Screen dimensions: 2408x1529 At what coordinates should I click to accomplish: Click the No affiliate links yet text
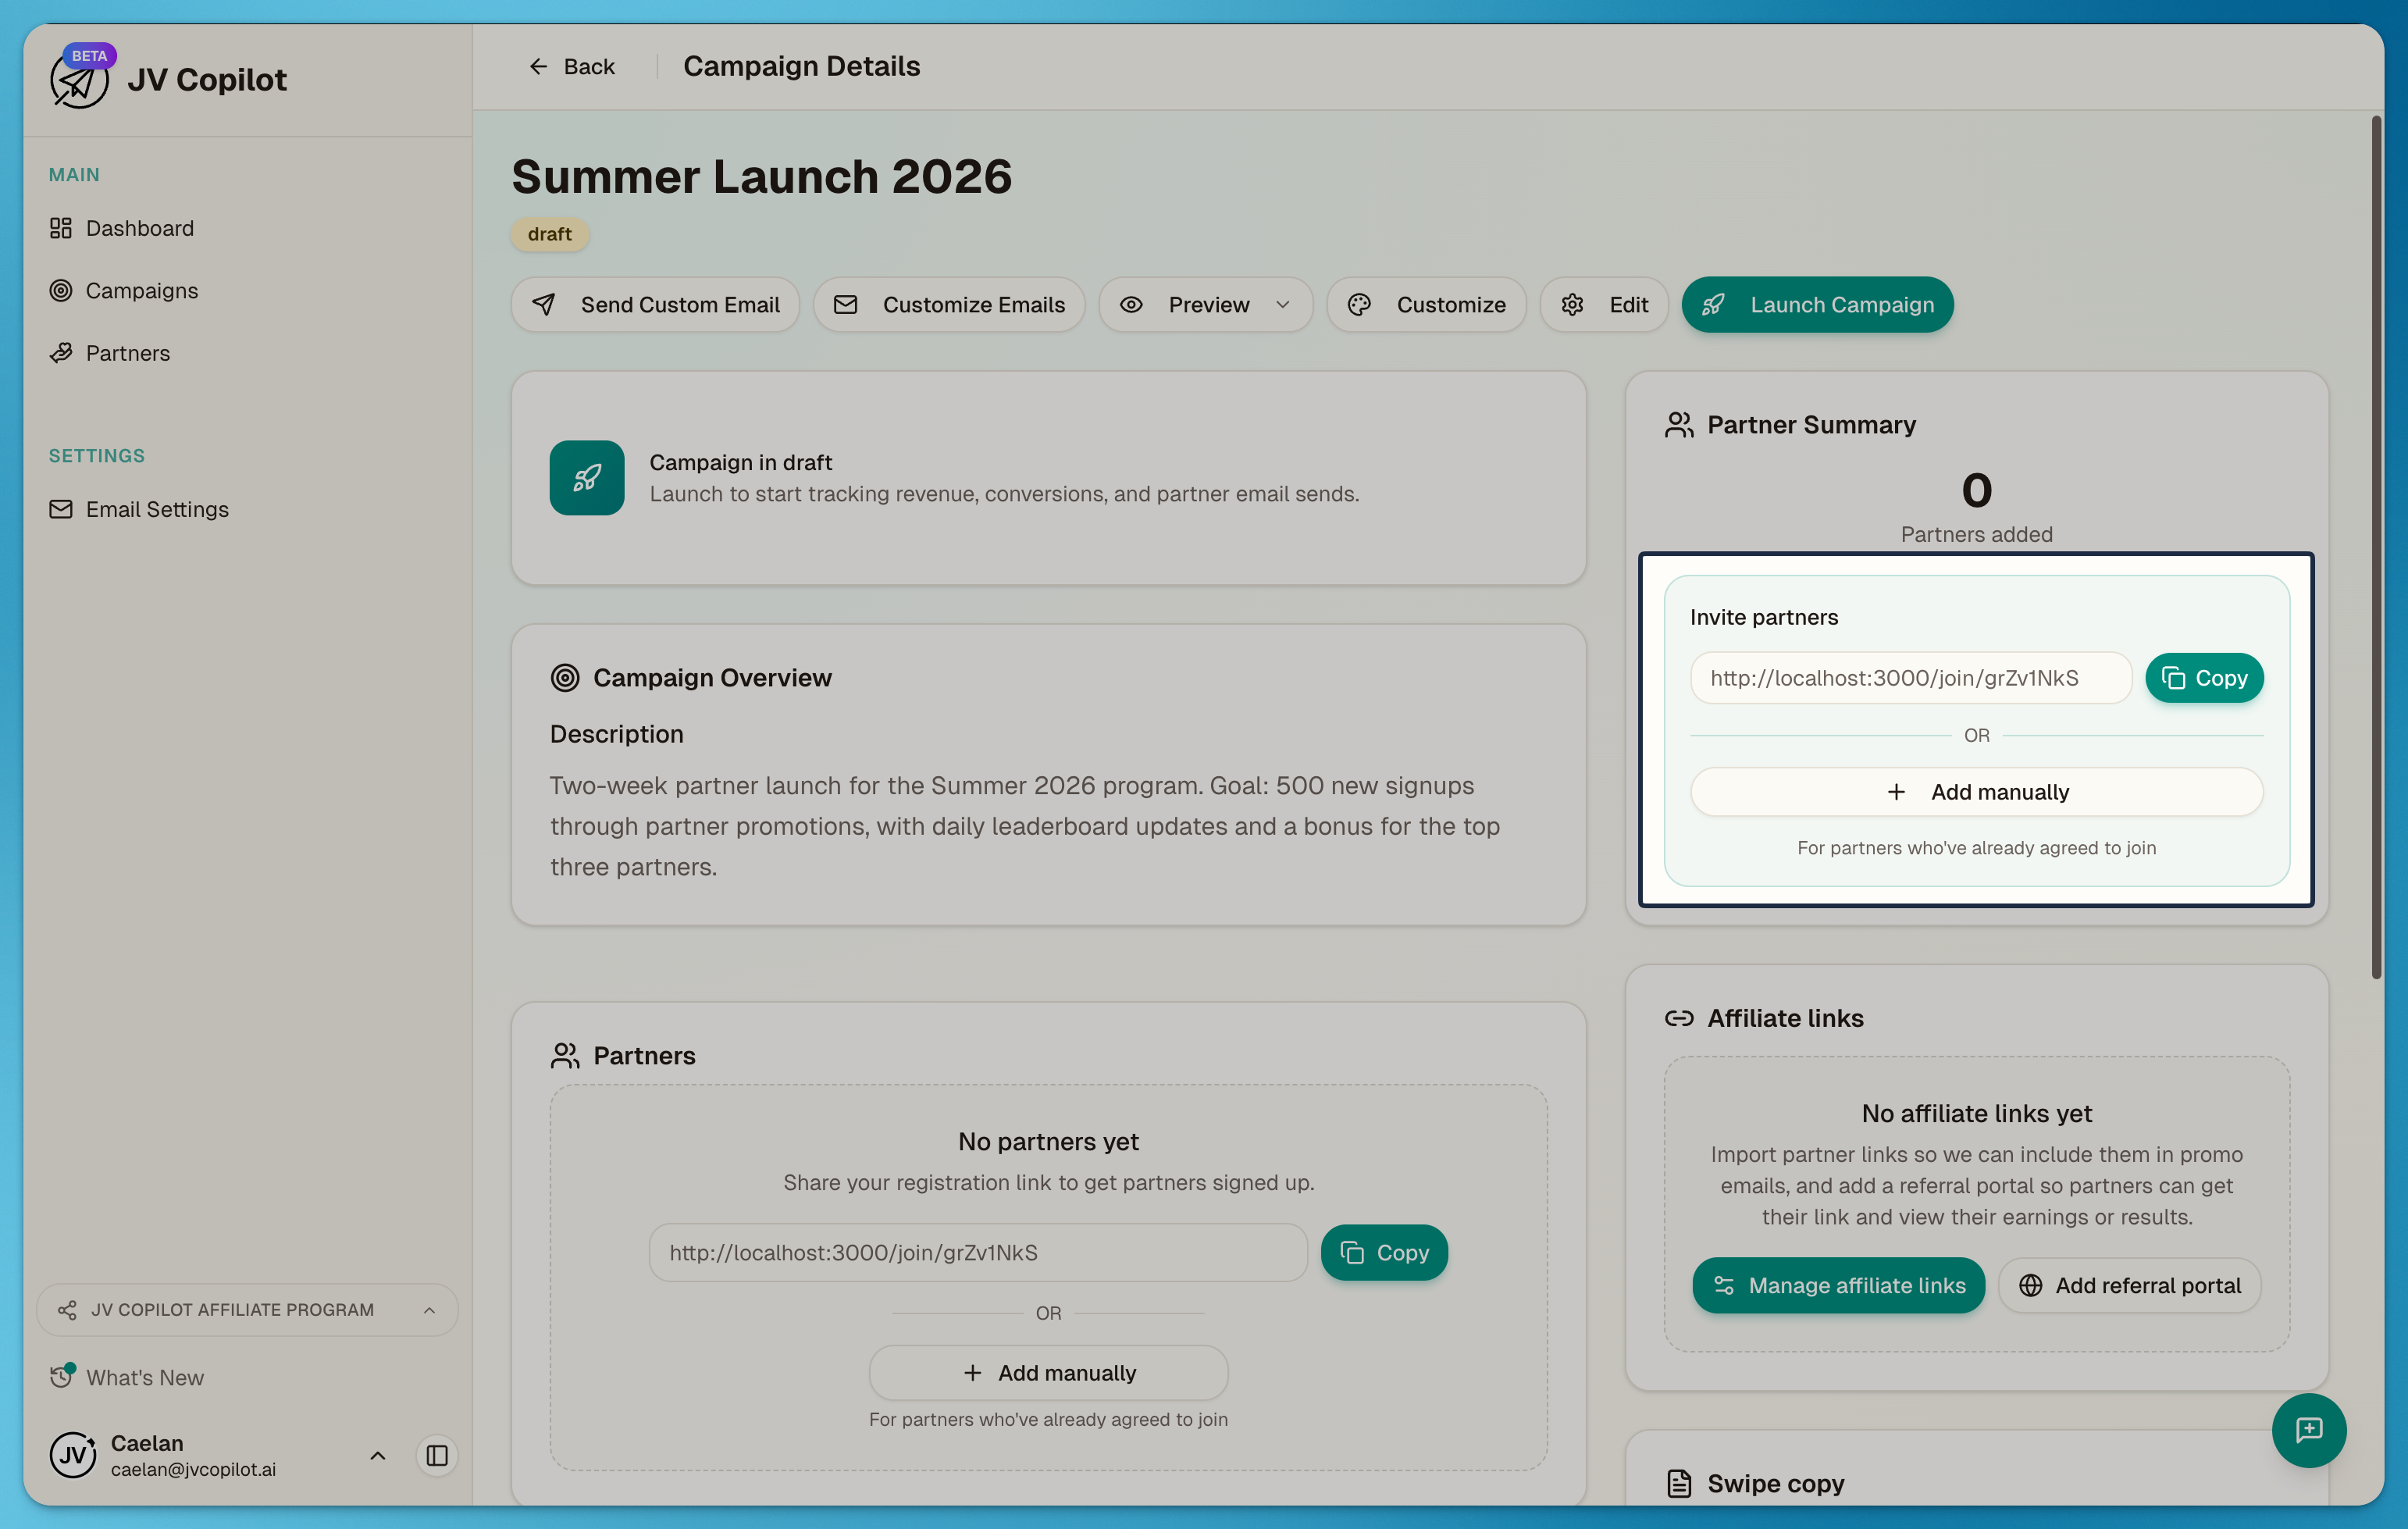[x=1976, y=1113]
